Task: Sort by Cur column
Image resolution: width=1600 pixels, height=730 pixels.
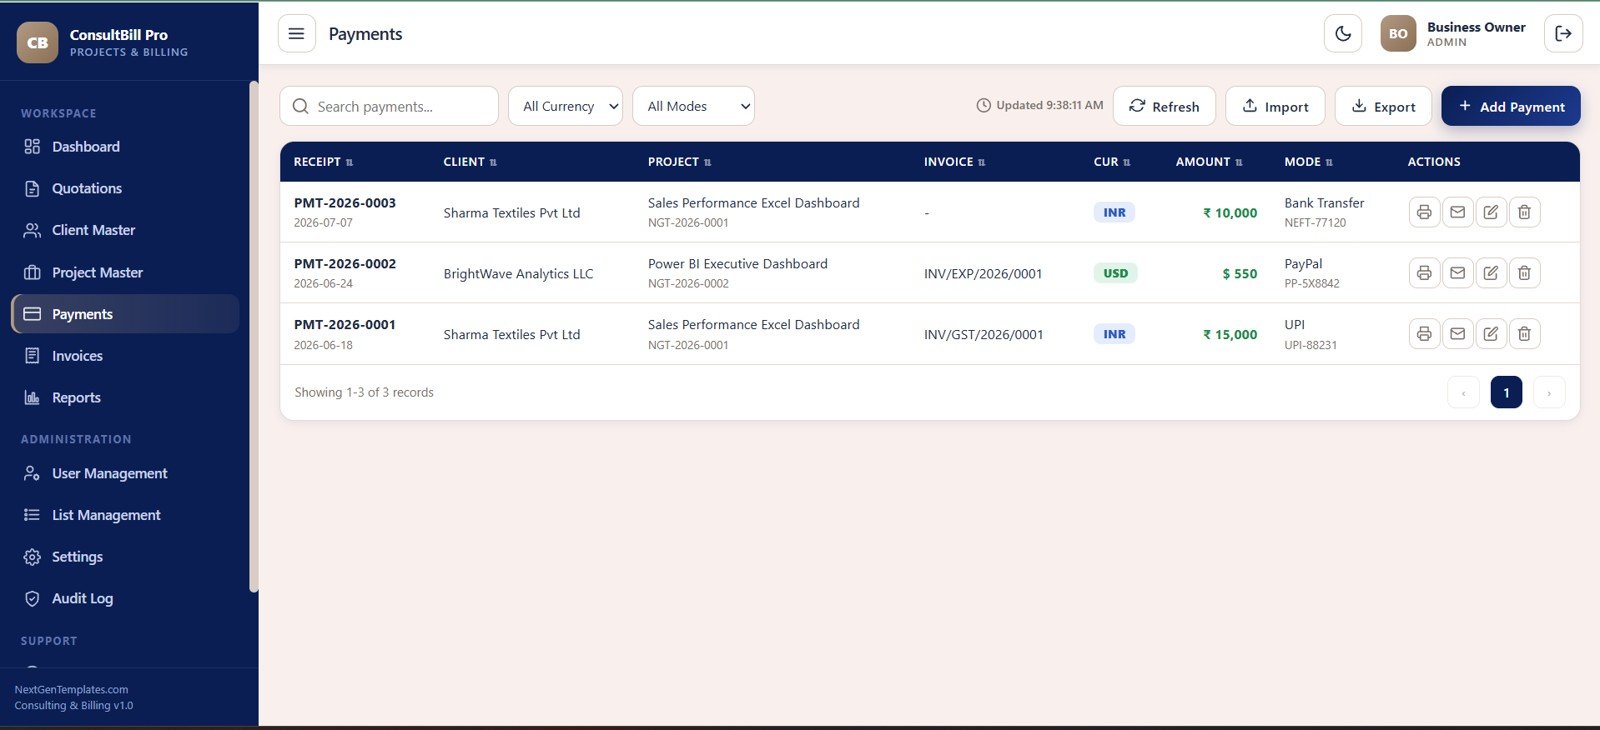Action: pyautogui.click(x=1112, y=162)
